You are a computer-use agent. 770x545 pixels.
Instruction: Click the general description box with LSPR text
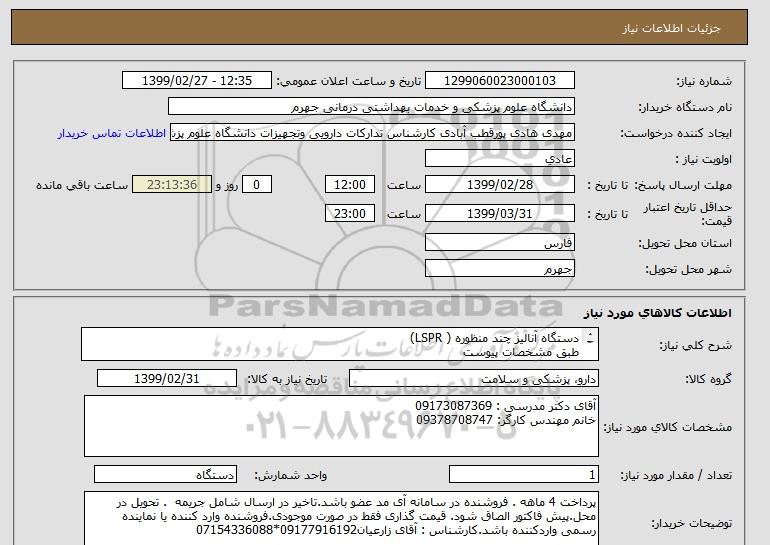(x=340, y=345)
